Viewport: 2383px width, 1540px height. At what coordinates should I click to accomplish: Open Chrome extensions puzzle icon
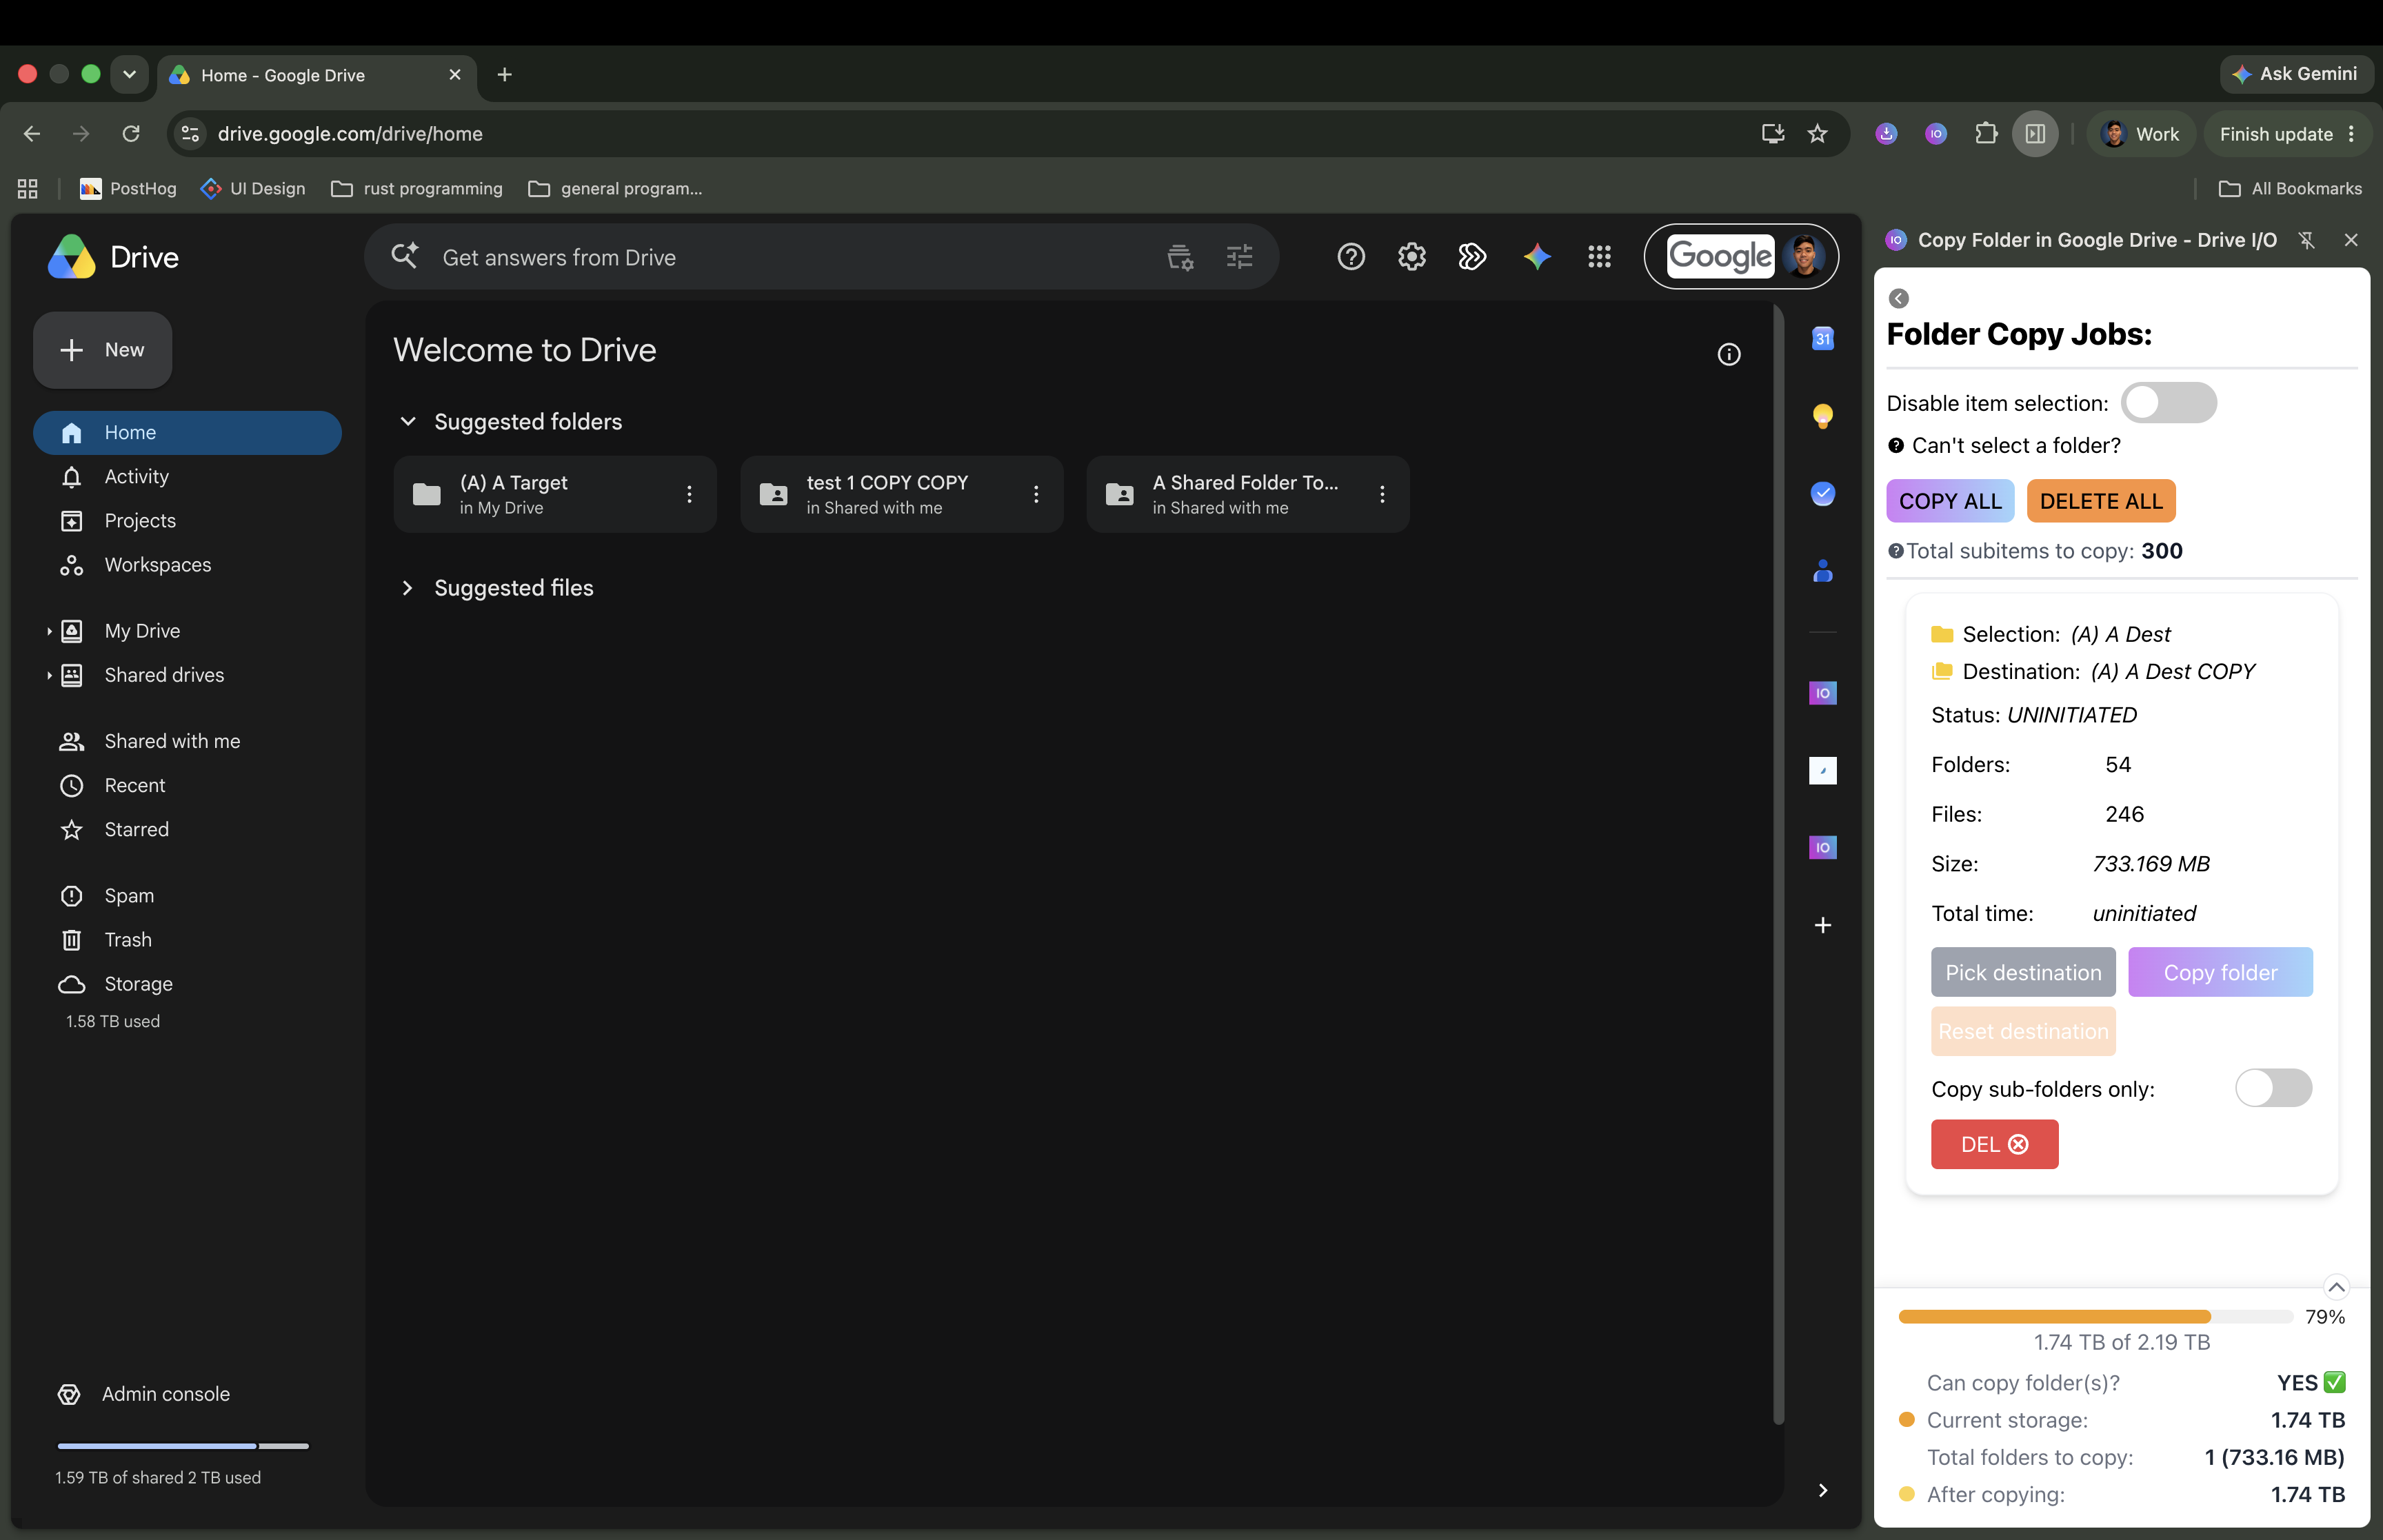[x=1985, y=134]
